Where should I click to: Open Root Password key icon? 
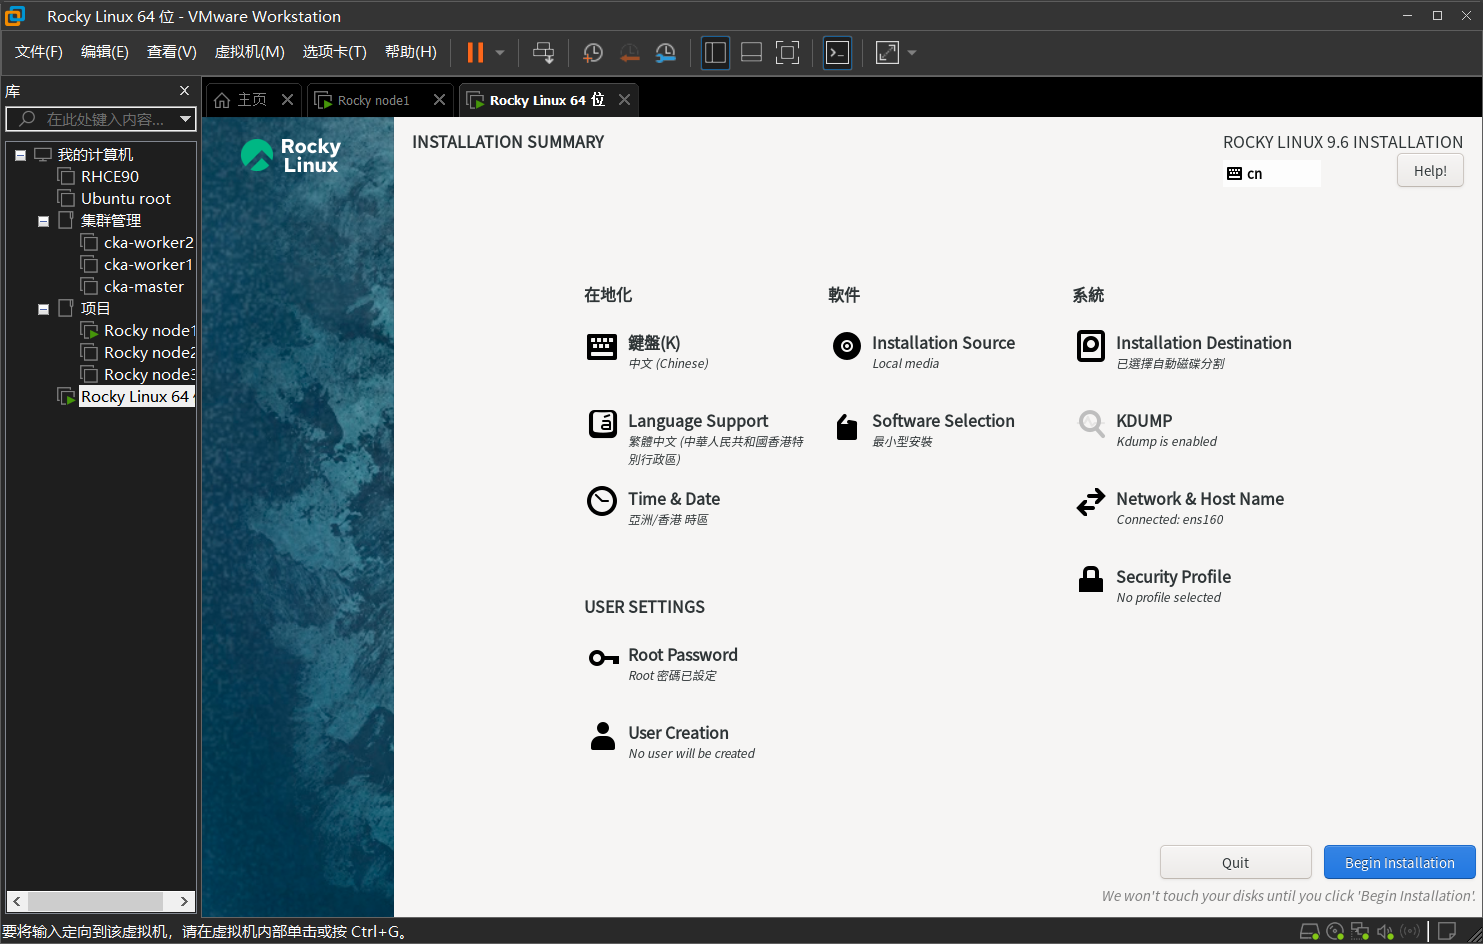pyautogui.click(x=603, y=658)
